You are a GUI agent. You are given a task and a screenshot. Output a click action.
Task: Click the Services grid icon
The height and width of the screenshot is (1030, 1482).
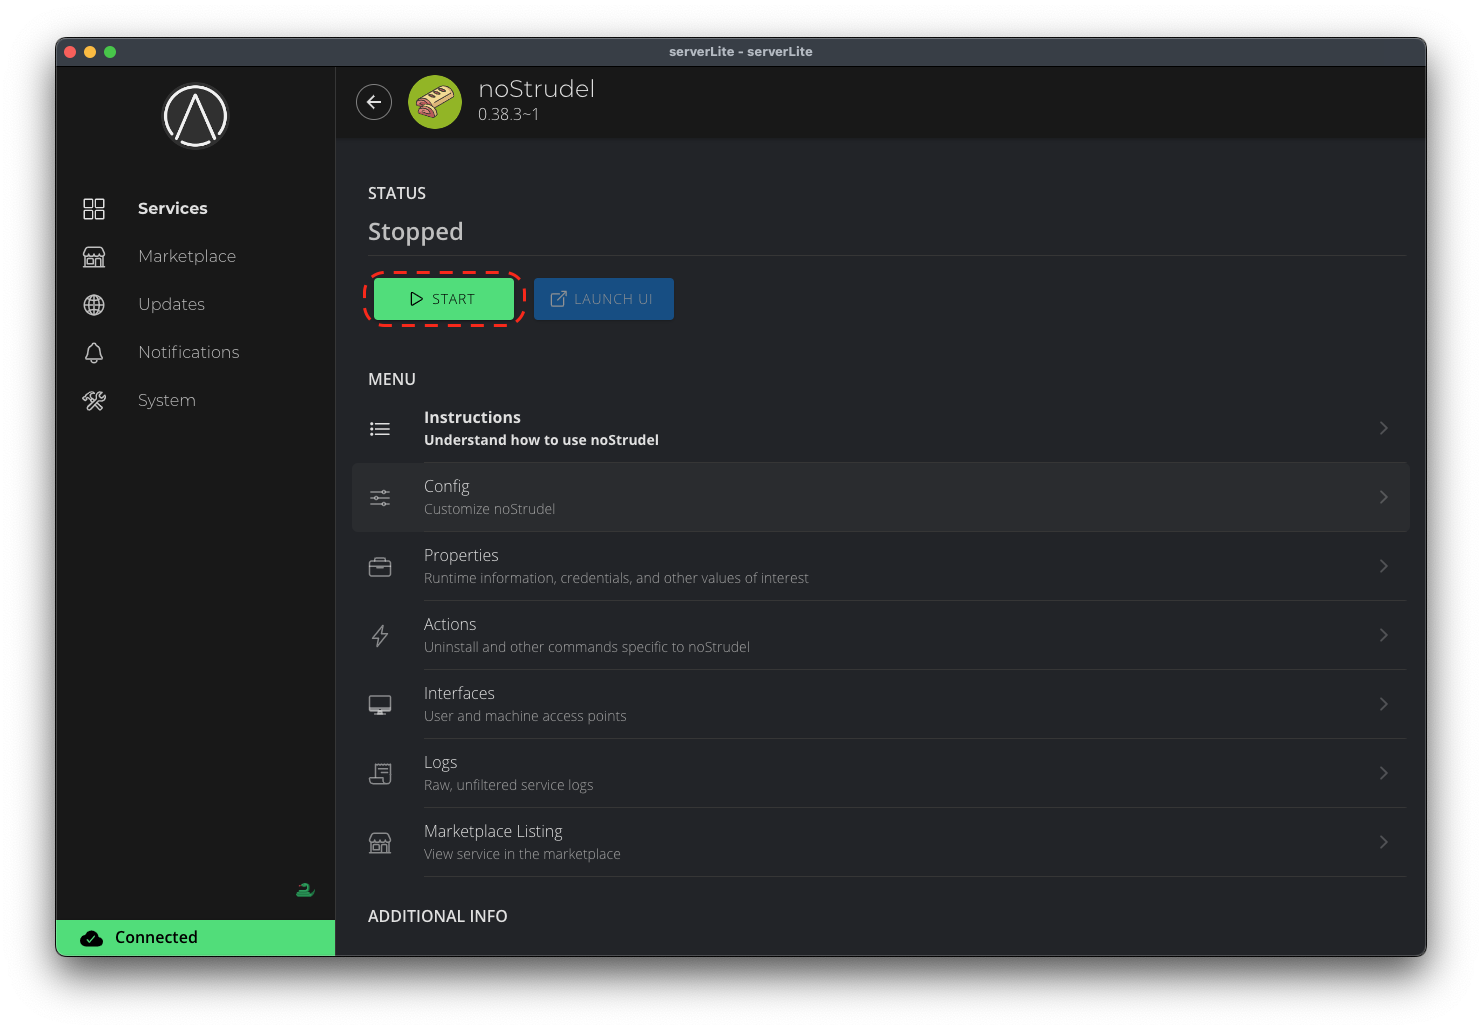[94, 209]
